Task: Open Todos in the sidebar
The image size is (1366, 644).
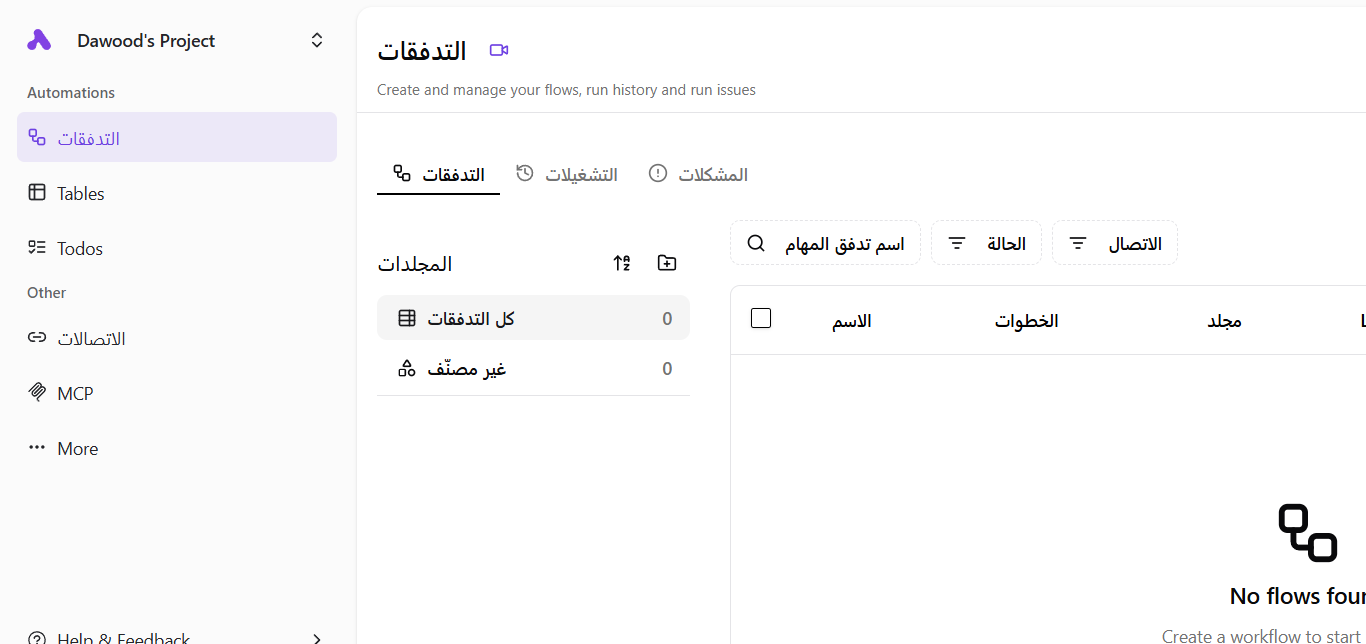Action: [80, 248]
